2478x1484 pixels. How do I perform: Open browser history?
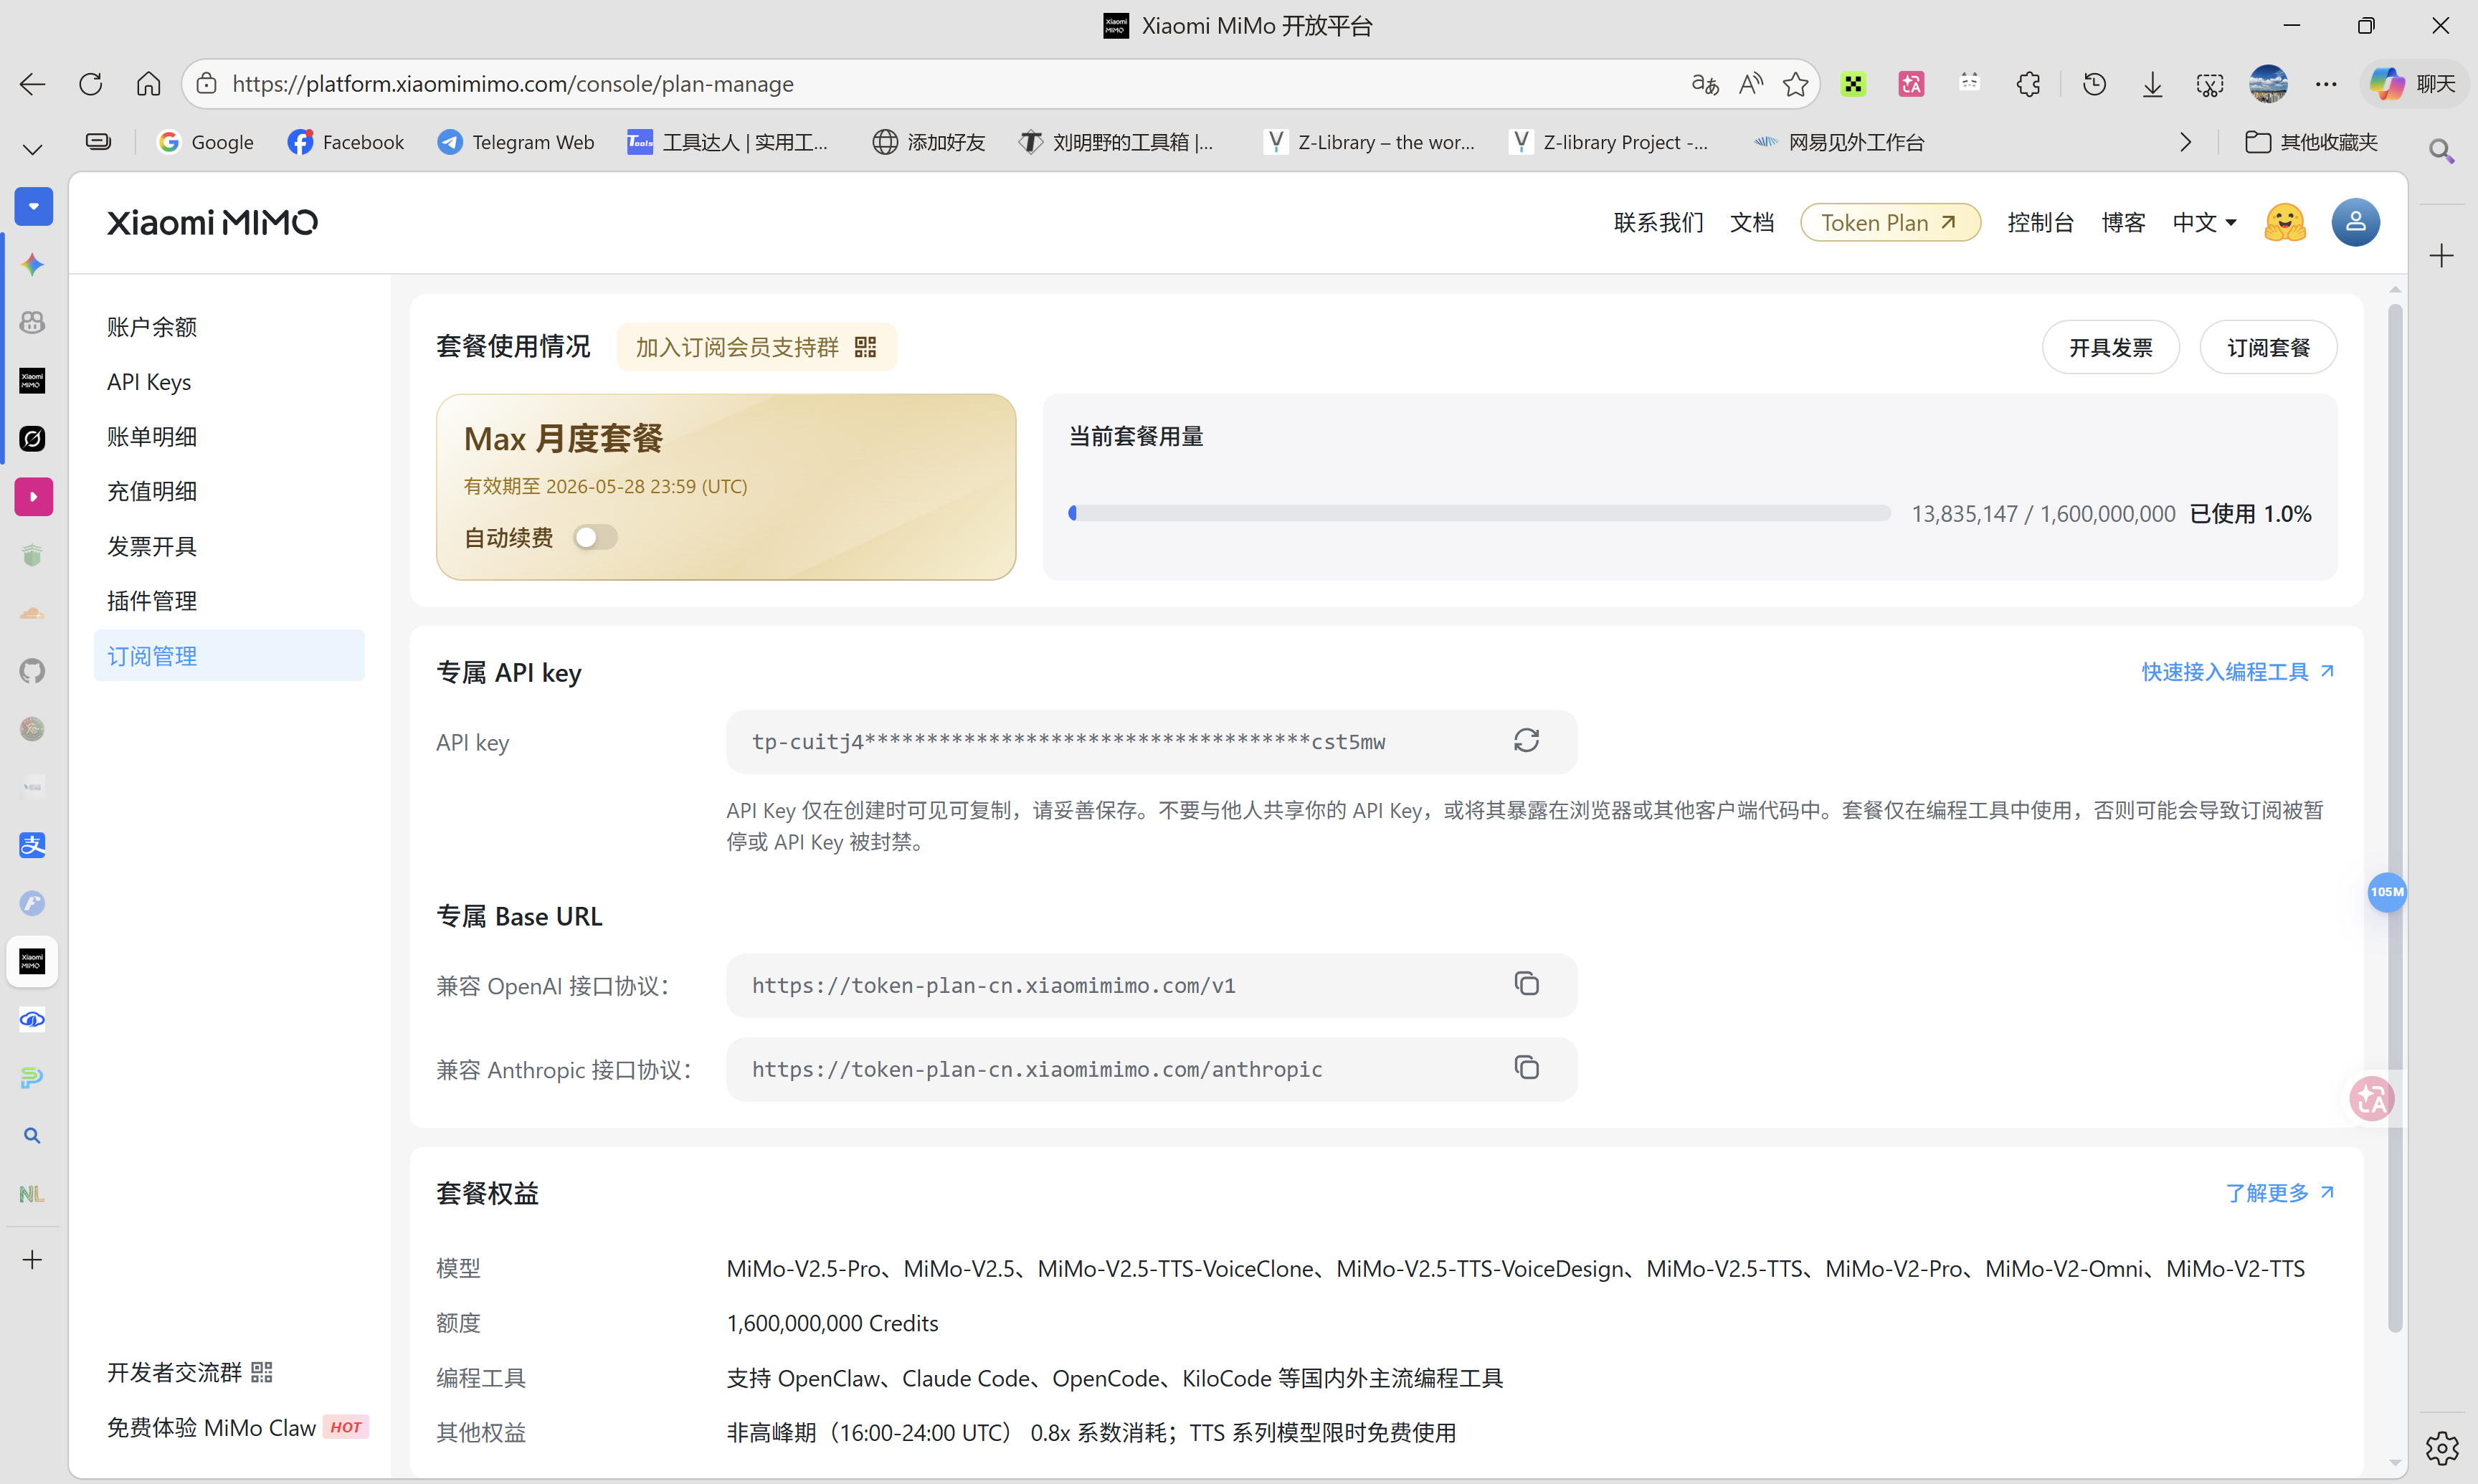[2094, 84]
